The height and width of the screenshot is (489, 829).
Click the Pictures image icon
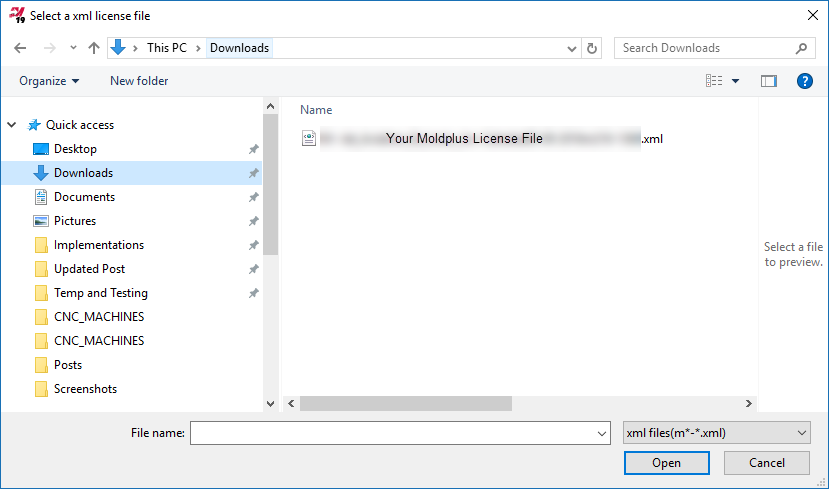pos(41,221)
